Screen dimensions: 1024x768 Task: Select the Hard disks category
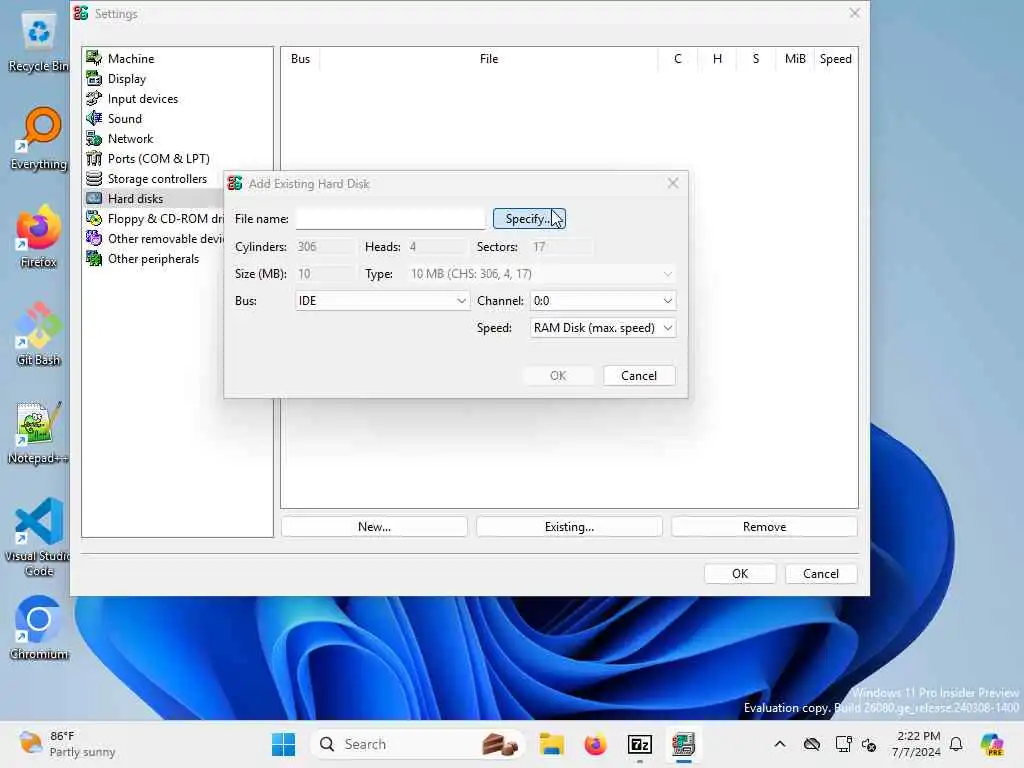coord(135,199)
